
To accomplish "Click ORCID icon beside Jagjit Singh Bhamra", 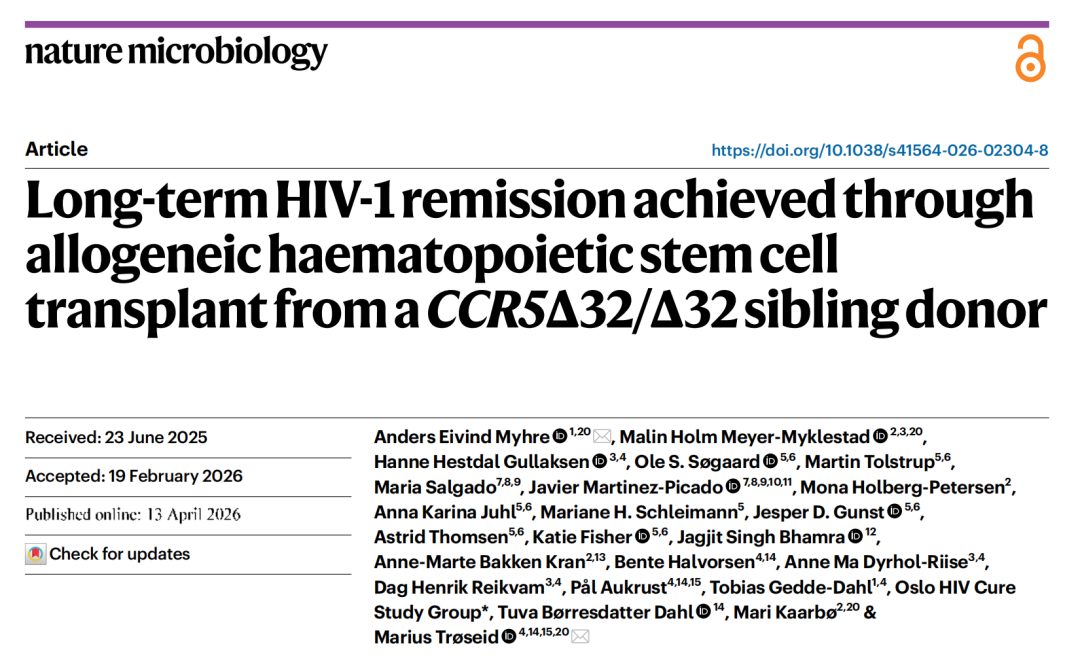I will coord(855,537).
